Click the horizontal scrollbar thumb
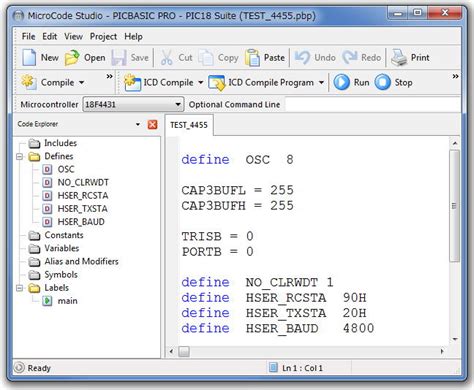This screenshot has width=474, height=390. 184,351
